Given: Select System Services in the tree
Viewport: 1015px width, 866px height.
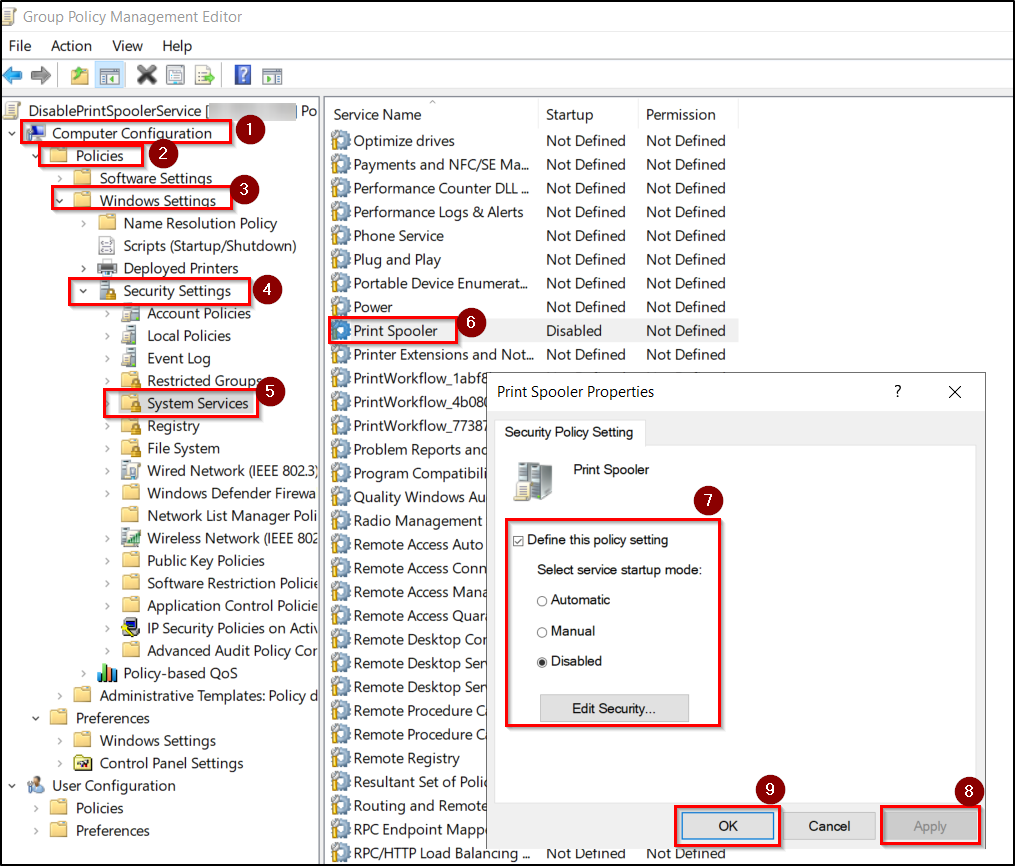Looking at the screenshot, I should tap(197, 403).
